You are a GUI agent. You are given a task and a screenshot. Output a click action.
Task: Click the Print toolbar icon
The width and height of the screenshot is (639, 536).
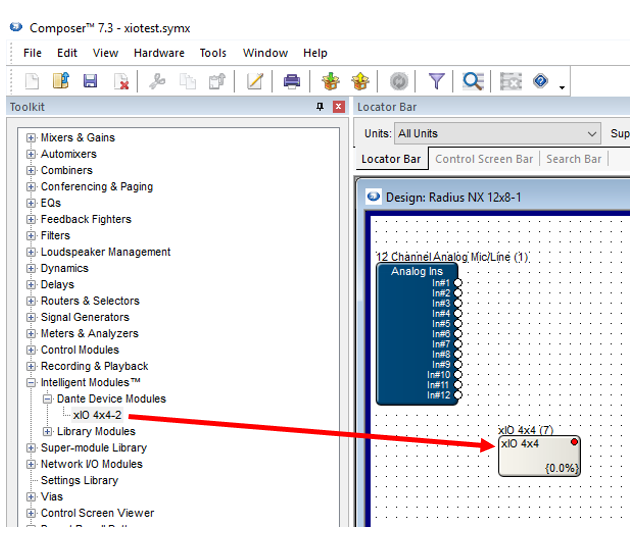tap(292, 81)
